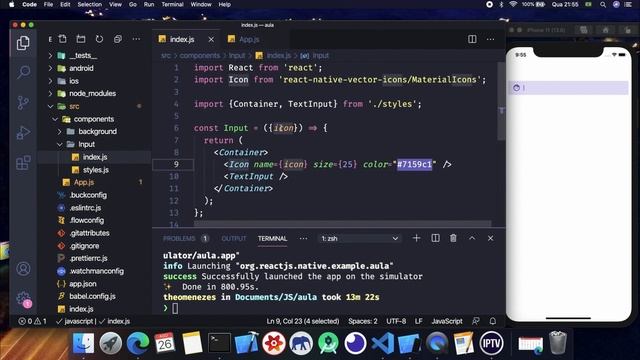This screenshot has width=640, height=360.
Task: Select the TERMINAL panel tab
Action: click(x=272, y=238)
